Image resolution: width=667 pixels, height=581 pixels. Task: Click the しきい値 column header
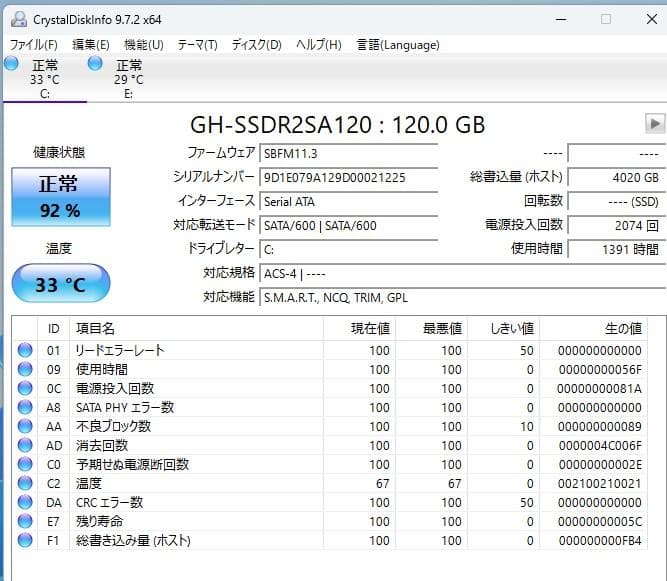[x=503, y=328]
